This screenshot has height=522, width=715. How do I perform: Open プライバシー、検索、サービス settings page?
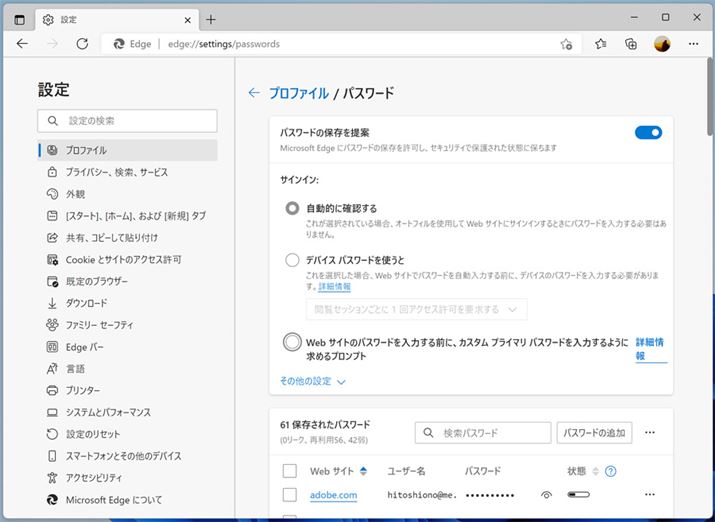(x=117, y=172)
